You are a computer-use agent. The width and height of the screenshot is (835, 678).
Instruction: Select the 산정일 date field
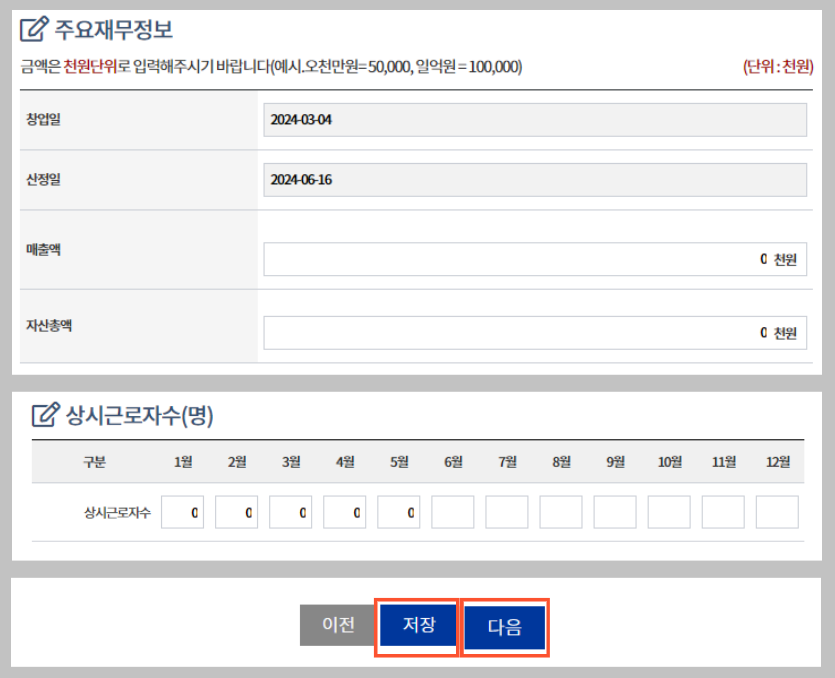[x=535, y=180]
